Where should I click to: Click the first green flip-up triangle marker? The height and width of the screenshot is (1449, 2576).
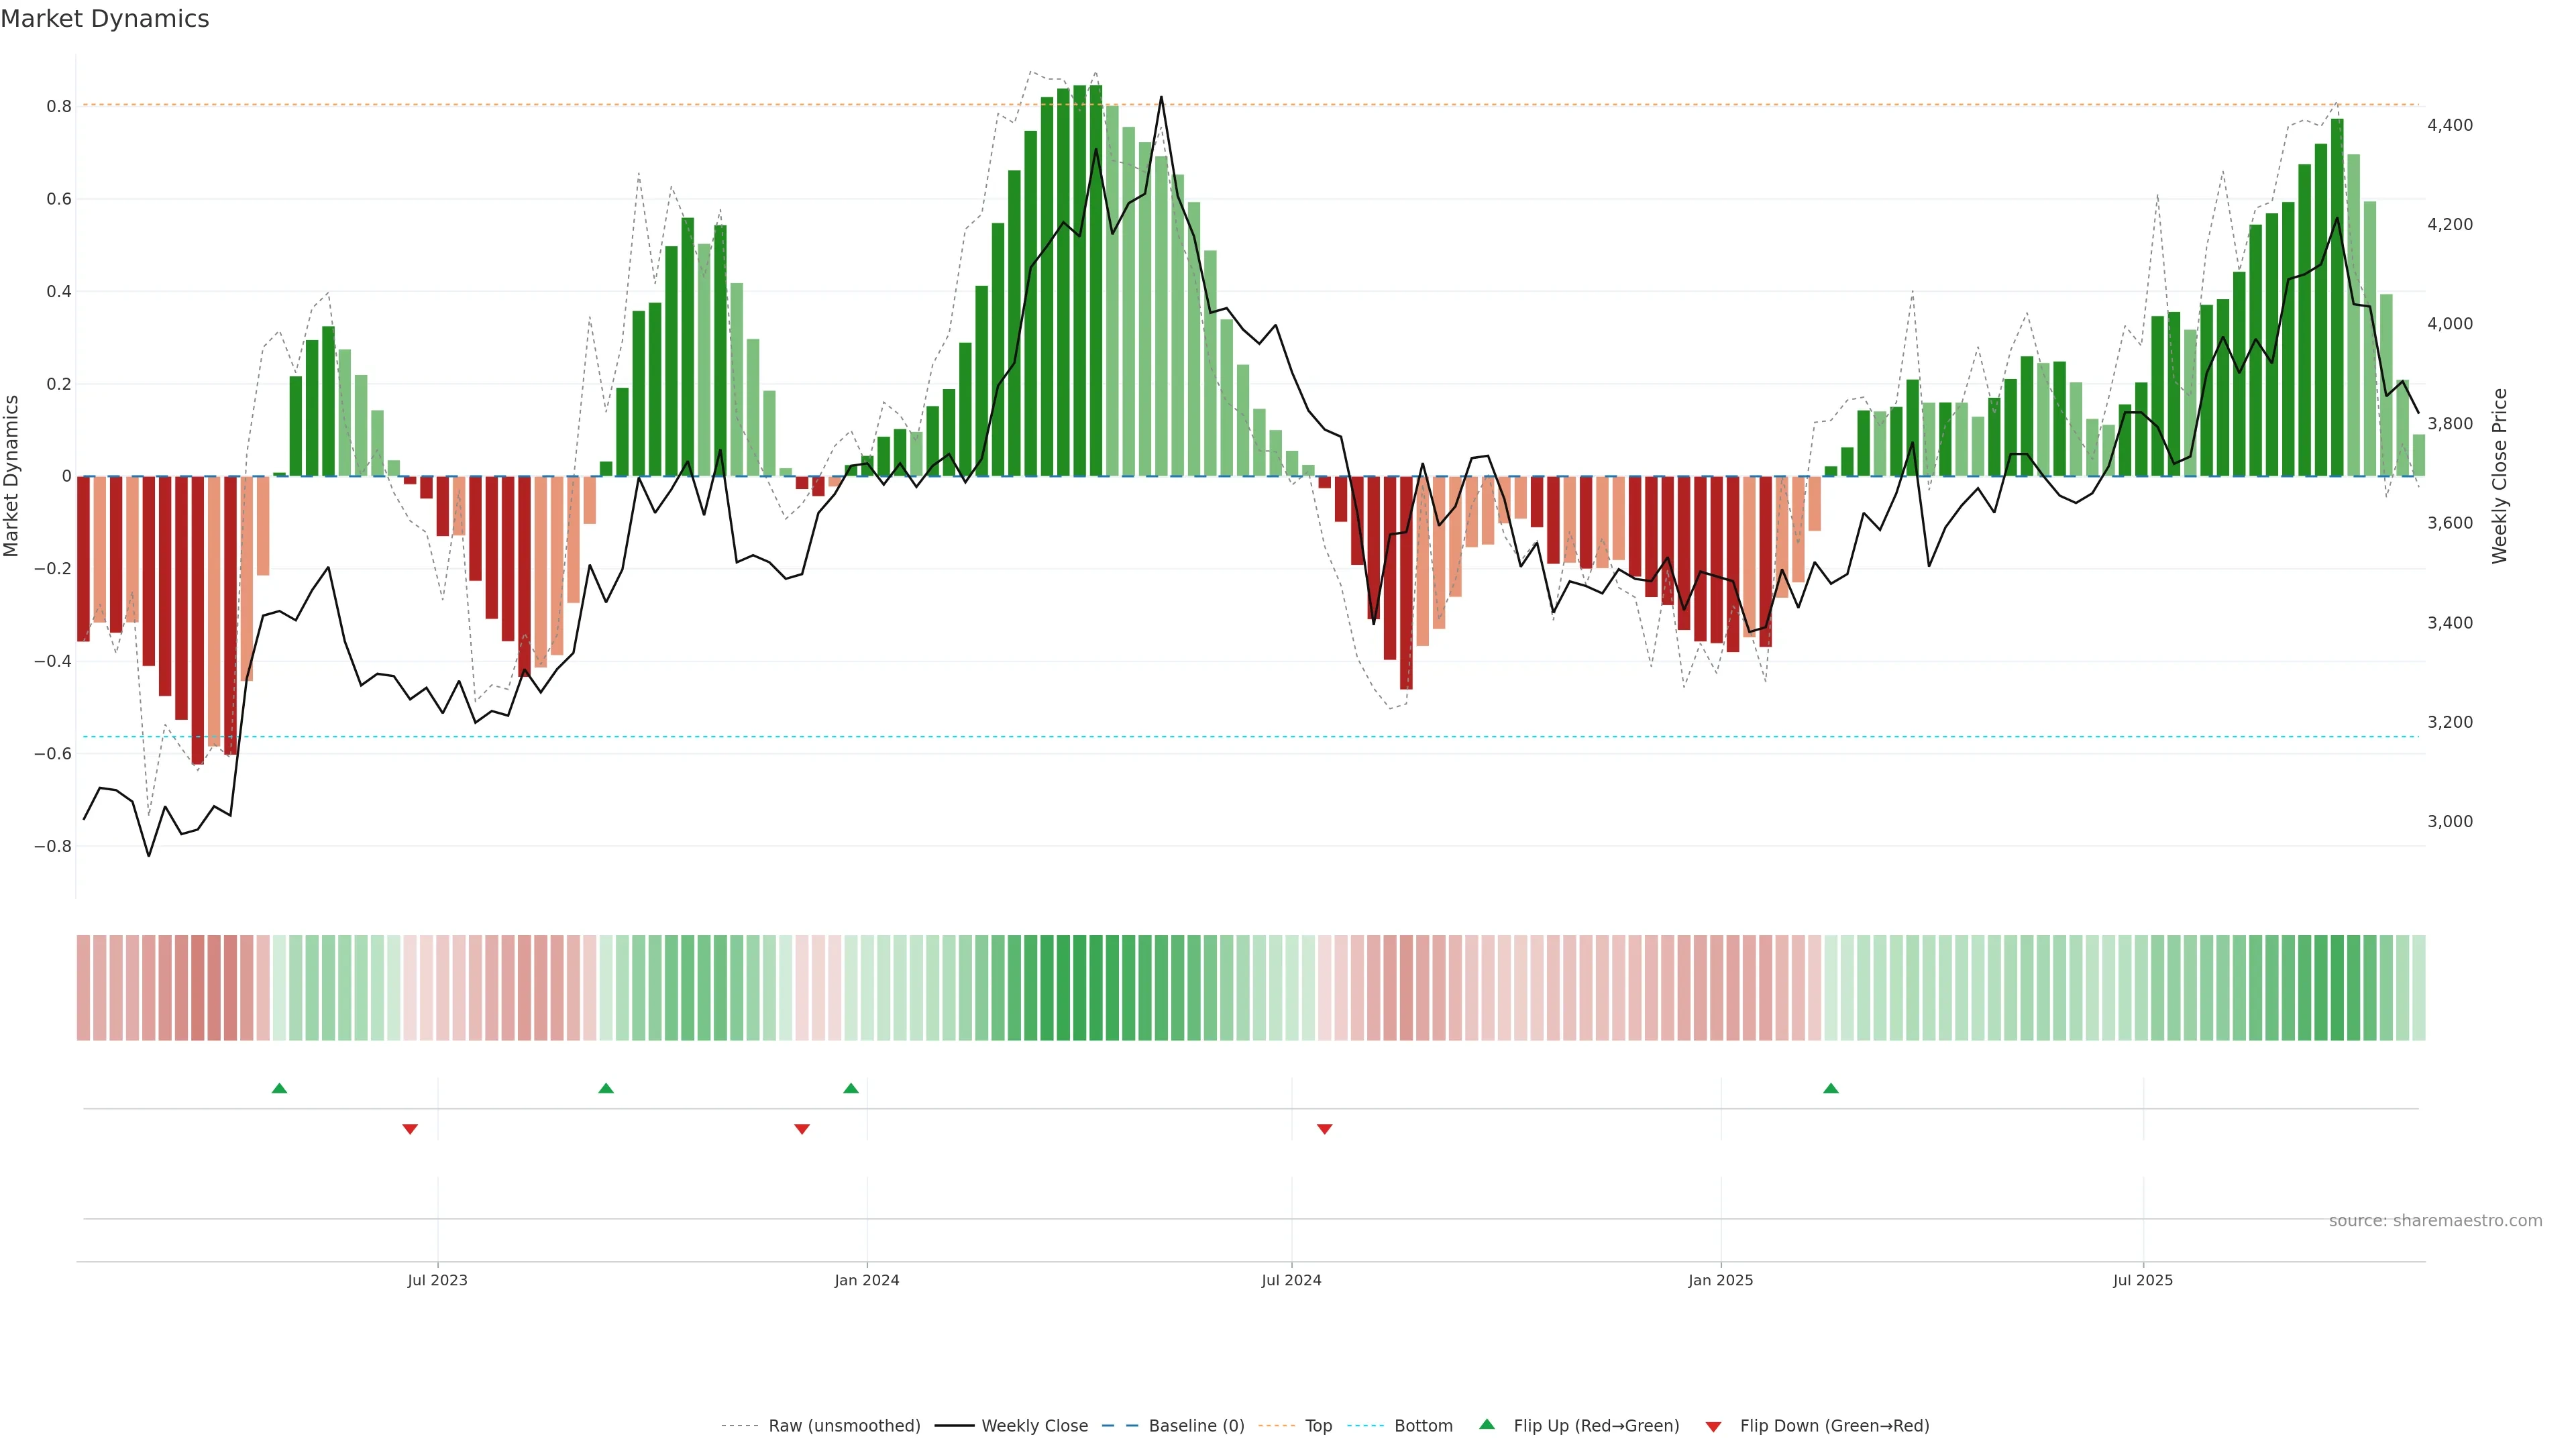coord(279,1088)
